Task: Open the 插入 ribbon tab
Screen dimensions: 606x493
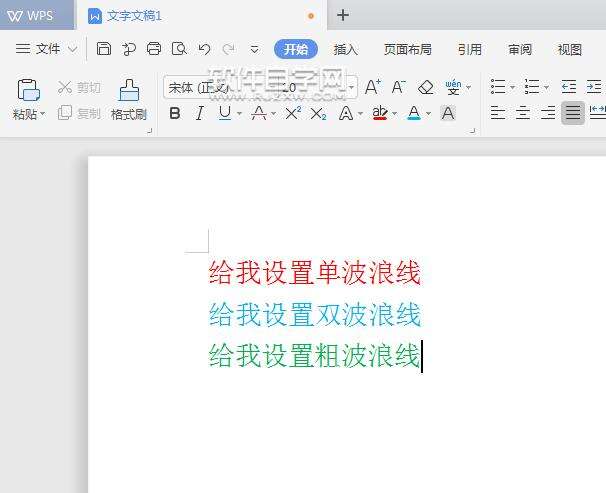Action: click(346, 49)
